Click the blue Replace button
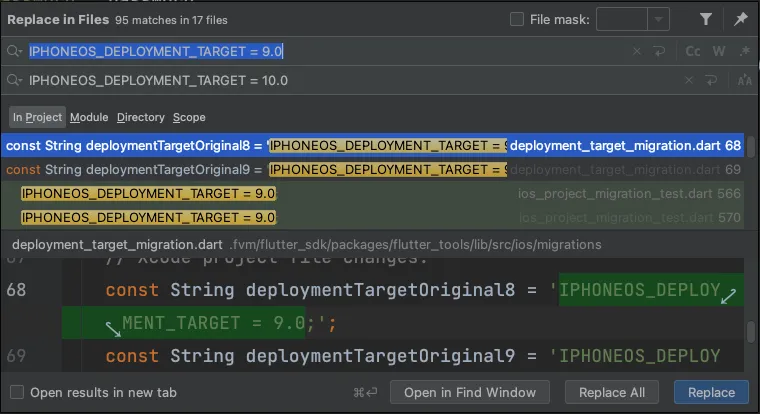Viewport: 760px width, 414px height. (x=711, y=392)
